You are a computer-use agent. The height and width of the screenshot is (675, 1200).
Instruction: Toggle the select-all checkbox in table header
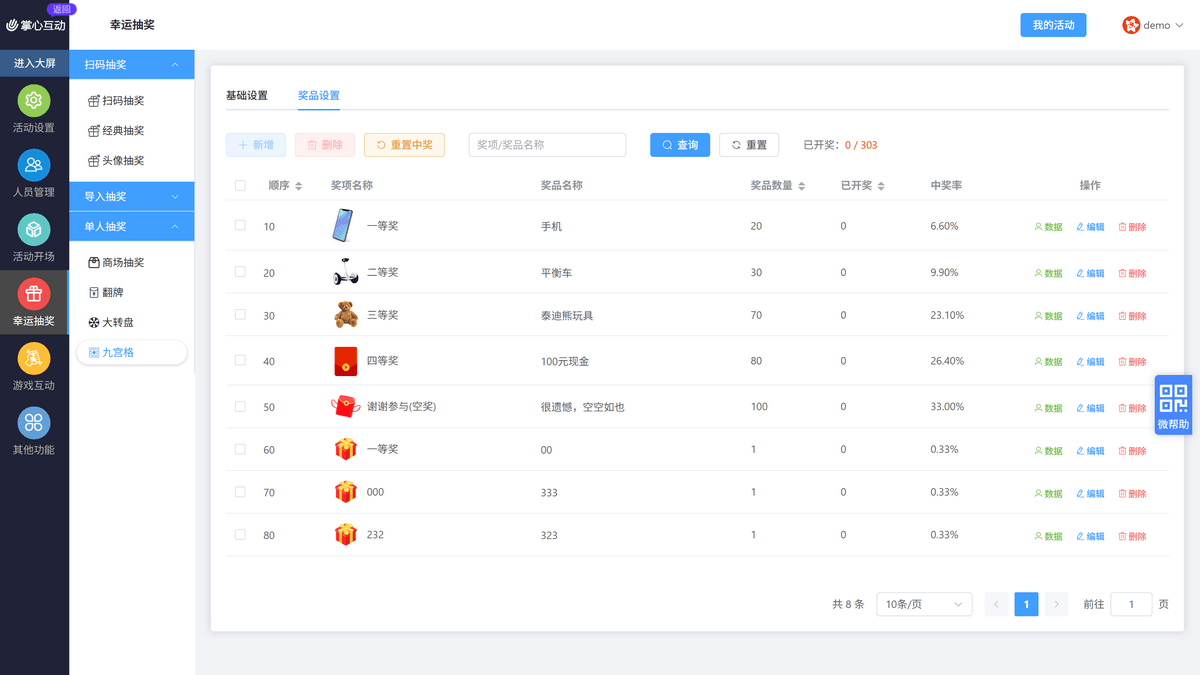[240, 185]
